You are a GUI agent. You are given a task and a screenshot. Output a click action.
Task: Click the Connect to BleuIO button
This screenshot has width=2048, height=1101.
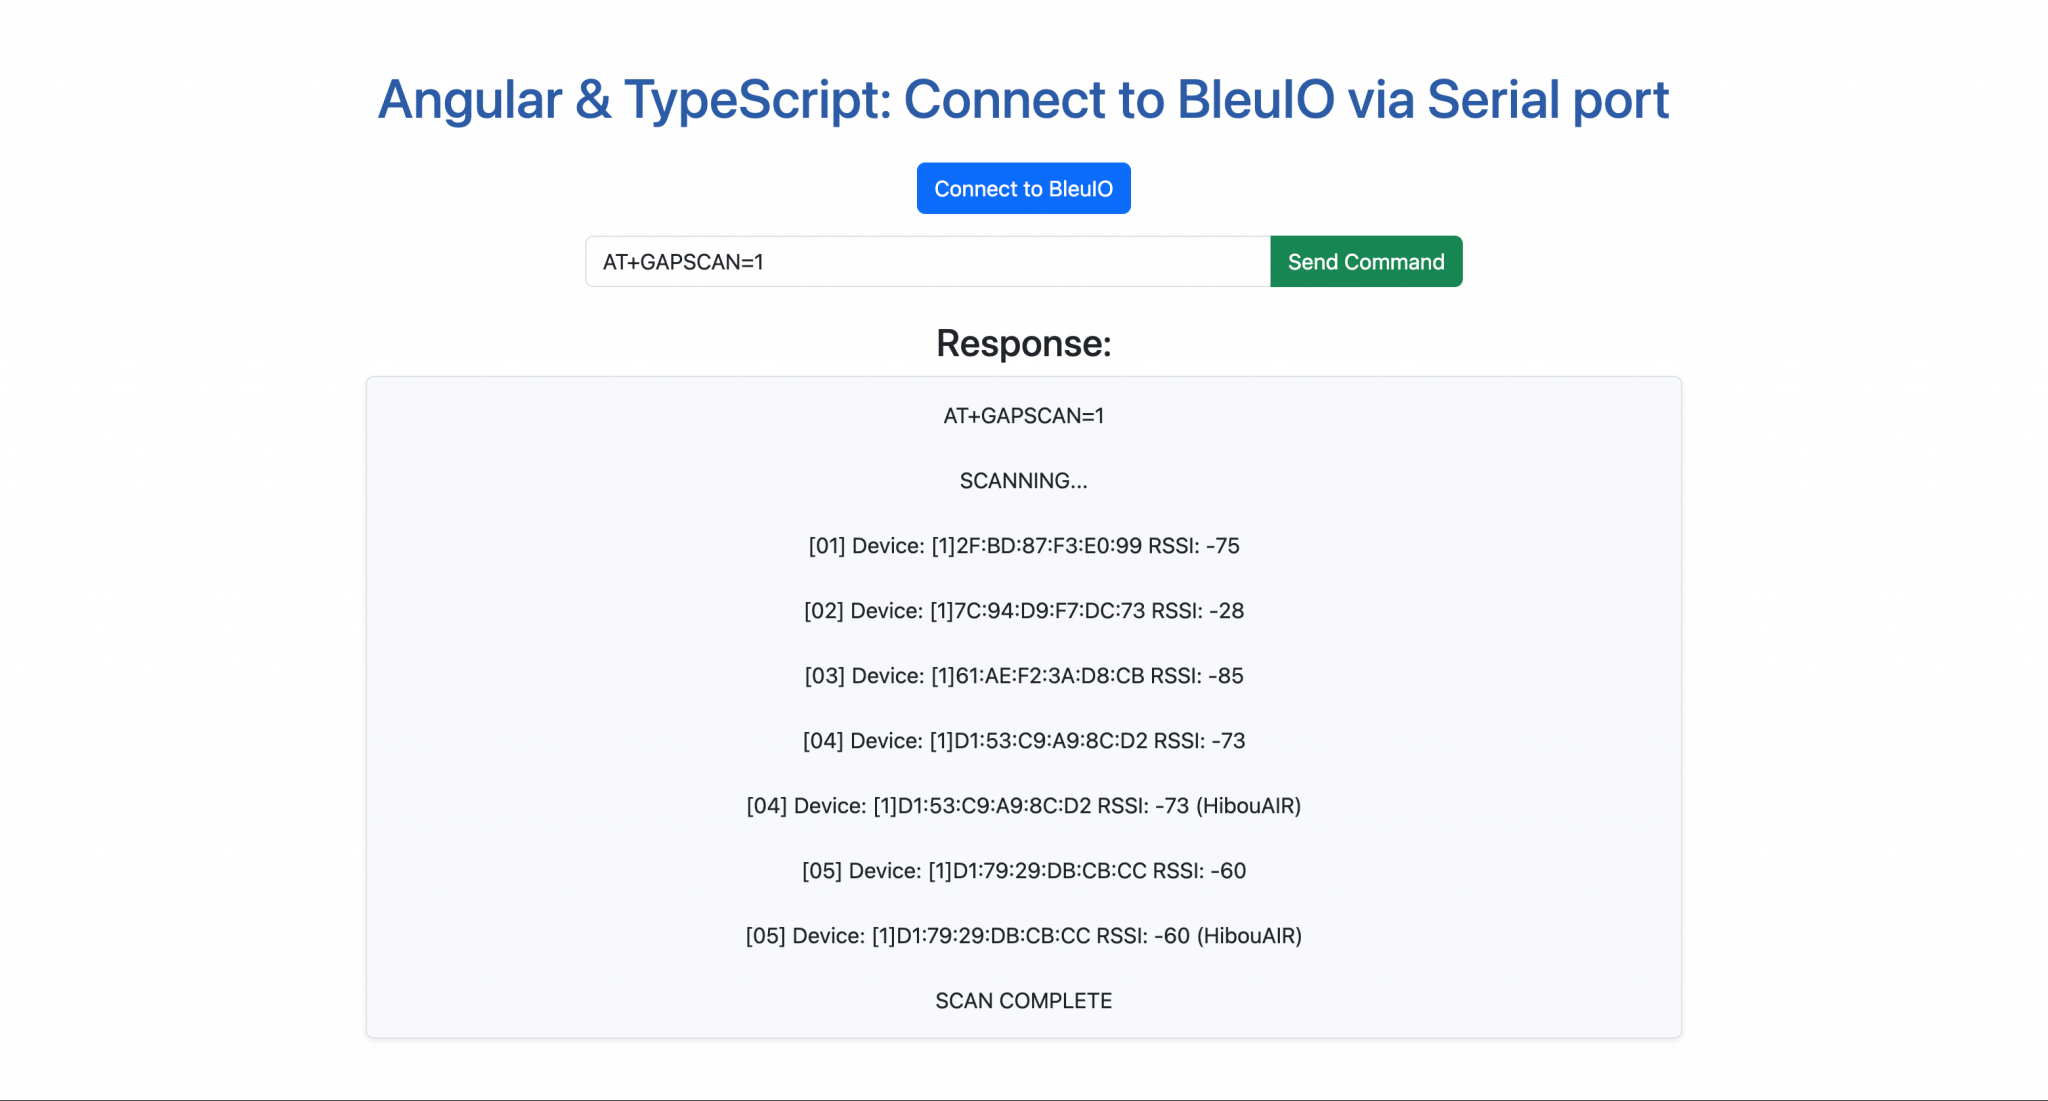(1023, 188)
